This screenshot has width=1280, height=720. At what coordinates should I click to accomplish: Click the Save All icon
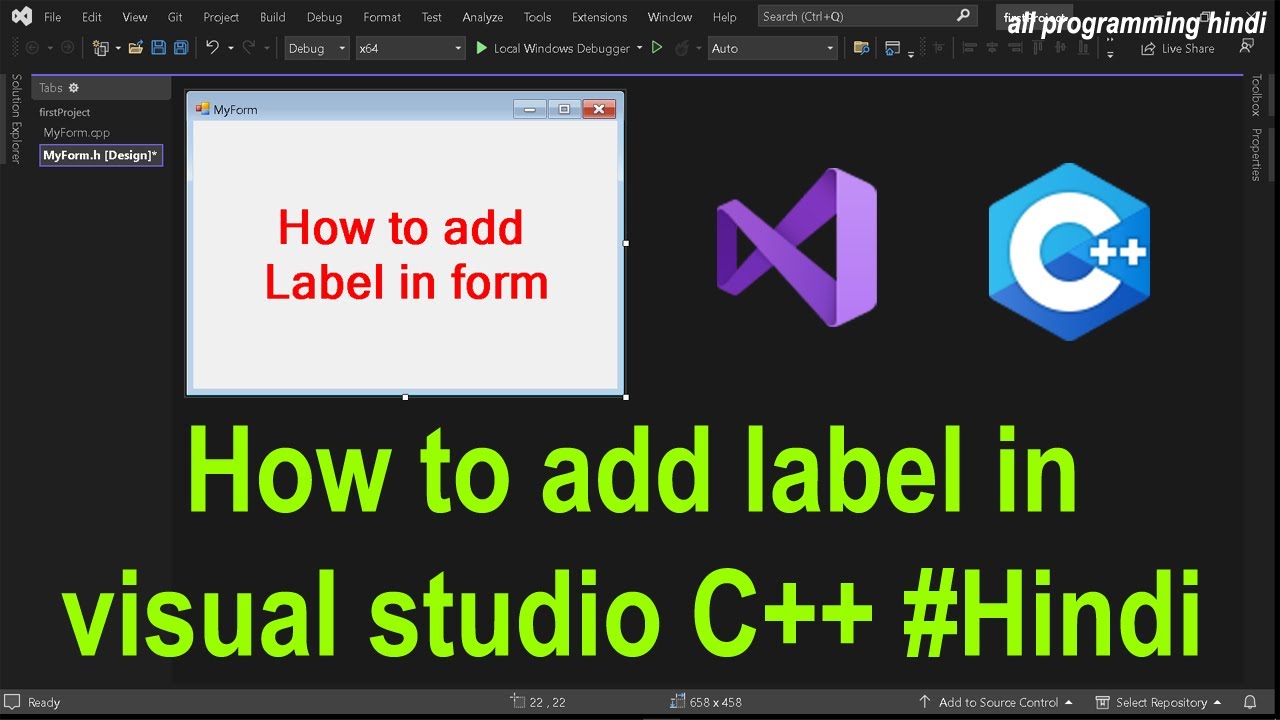point(181,48)
